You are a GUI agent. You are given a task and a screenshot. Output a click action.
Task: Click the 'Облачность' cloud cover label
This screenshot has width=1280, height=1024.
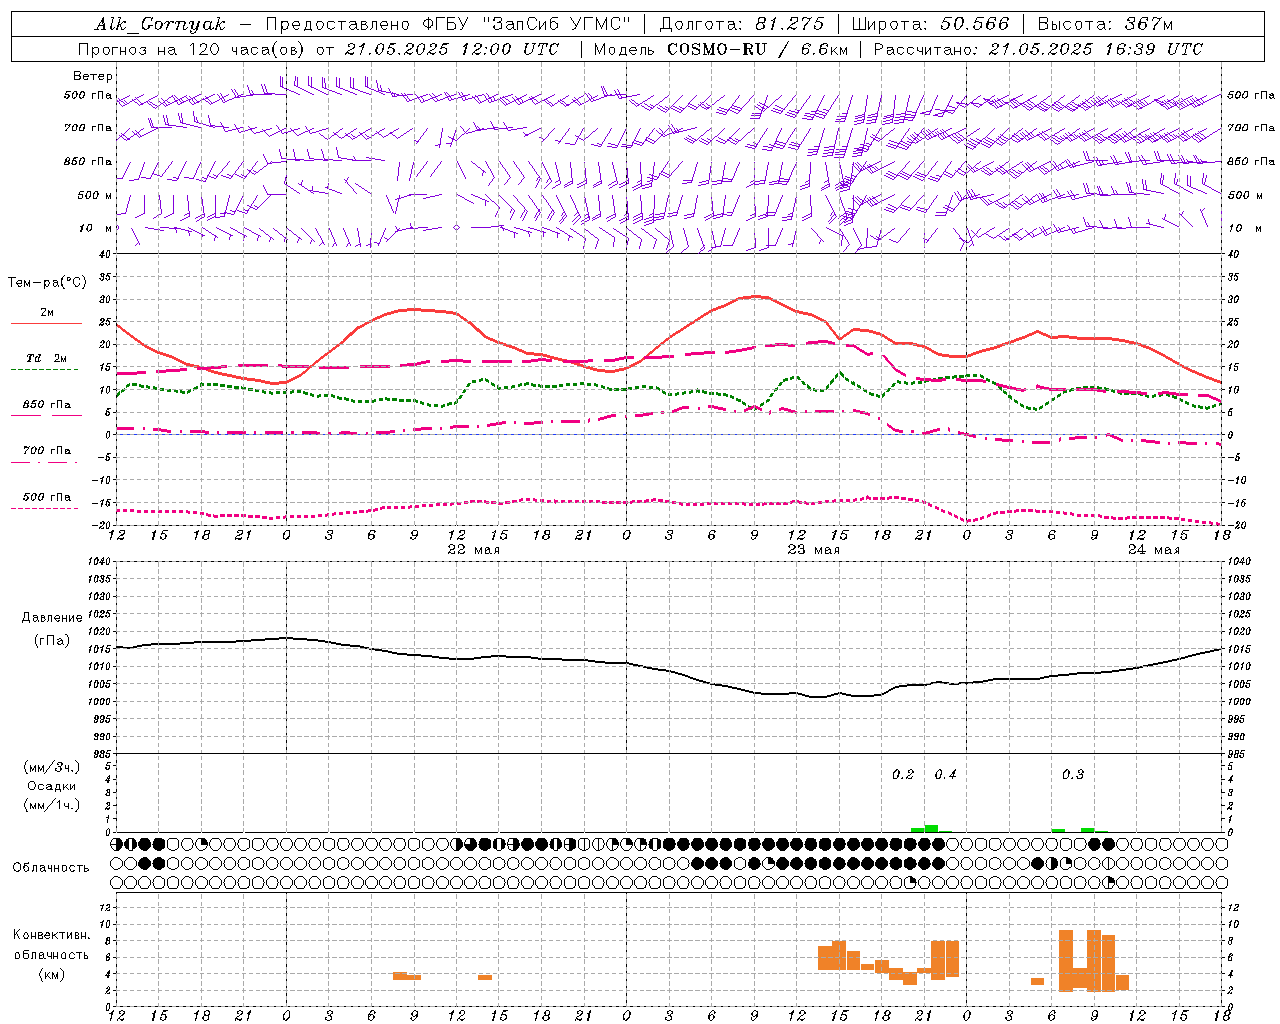[x=51, y=868]
